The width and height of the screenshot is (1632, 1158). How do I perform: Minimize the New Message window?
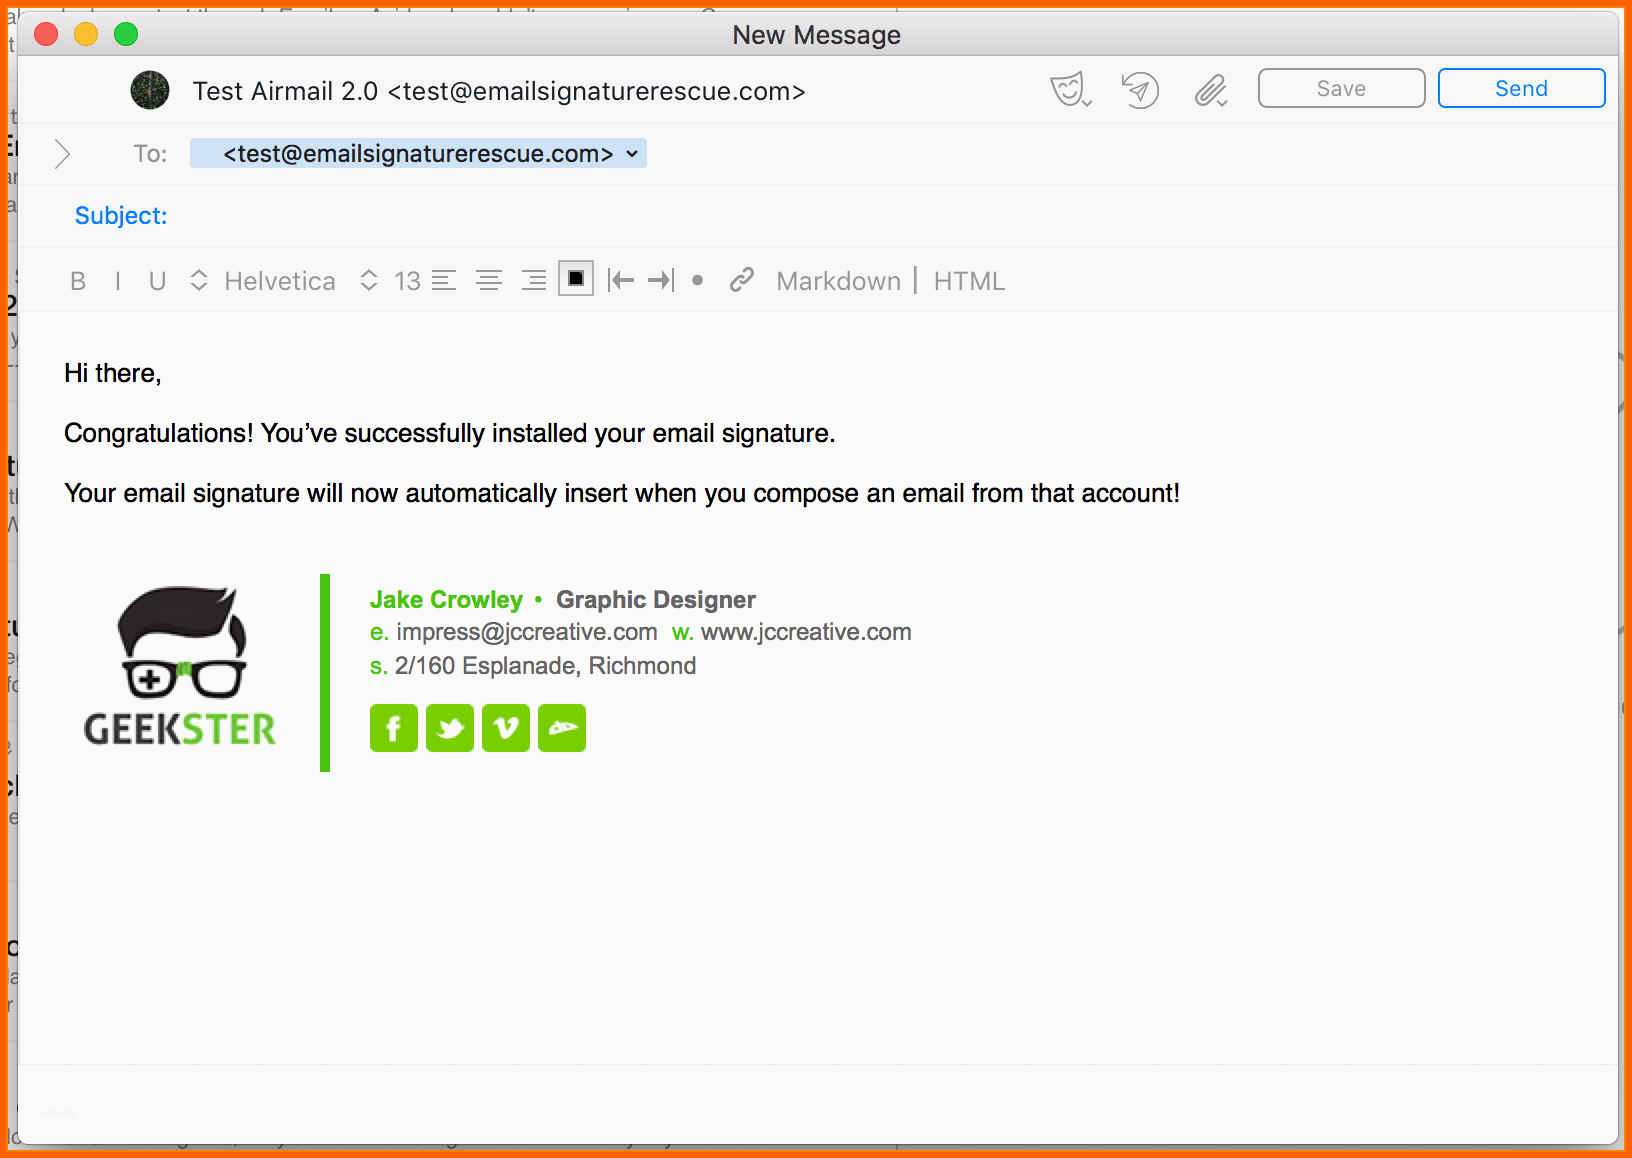[86, 35]
